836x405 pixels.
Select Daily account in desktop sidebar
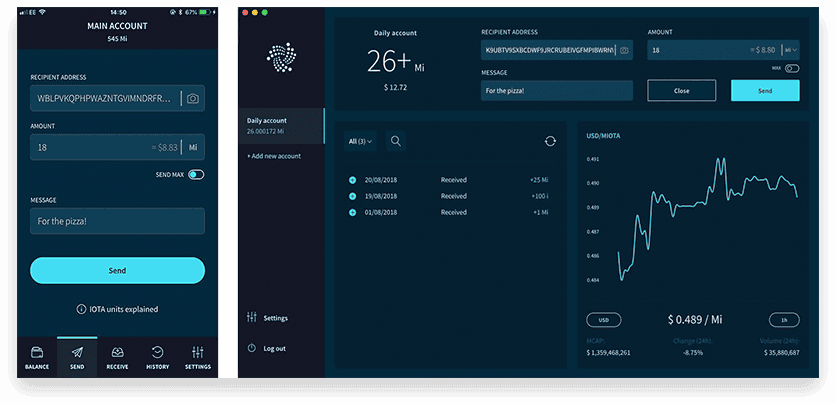[282, 126]
